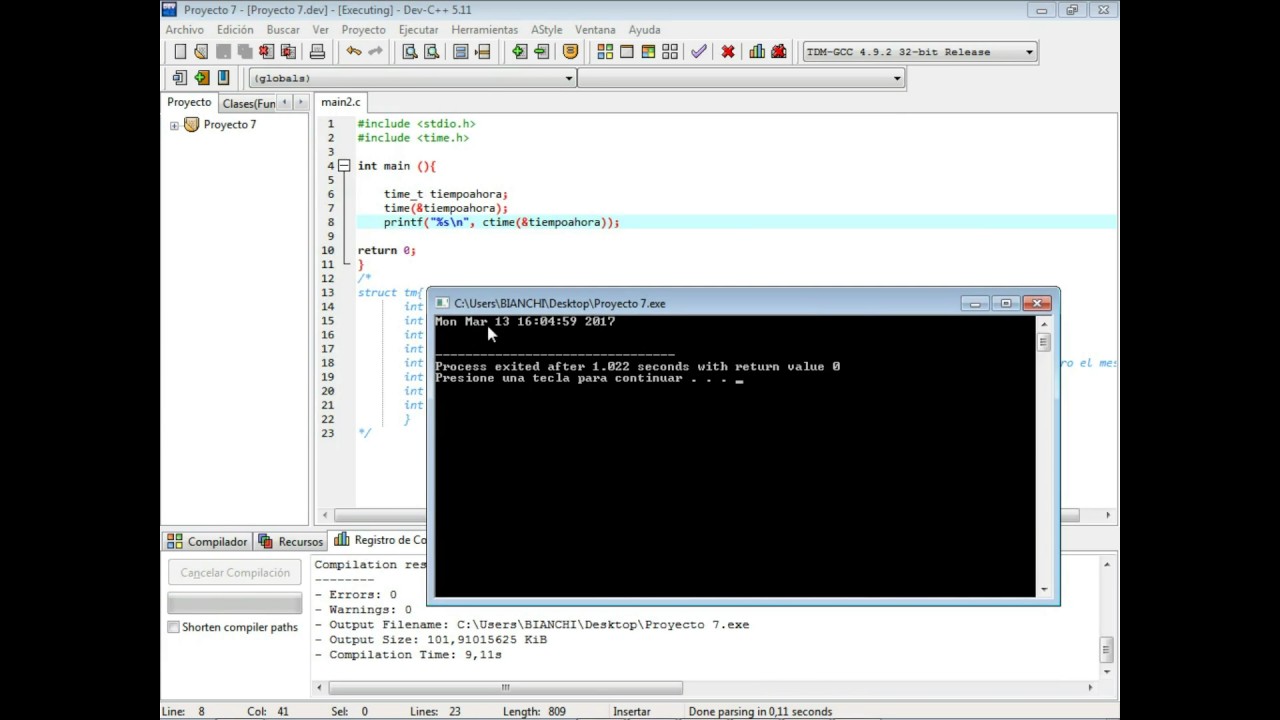Click the Find magnifier icon
Screen dimensions: 1280x720
(x=410, y=52)
